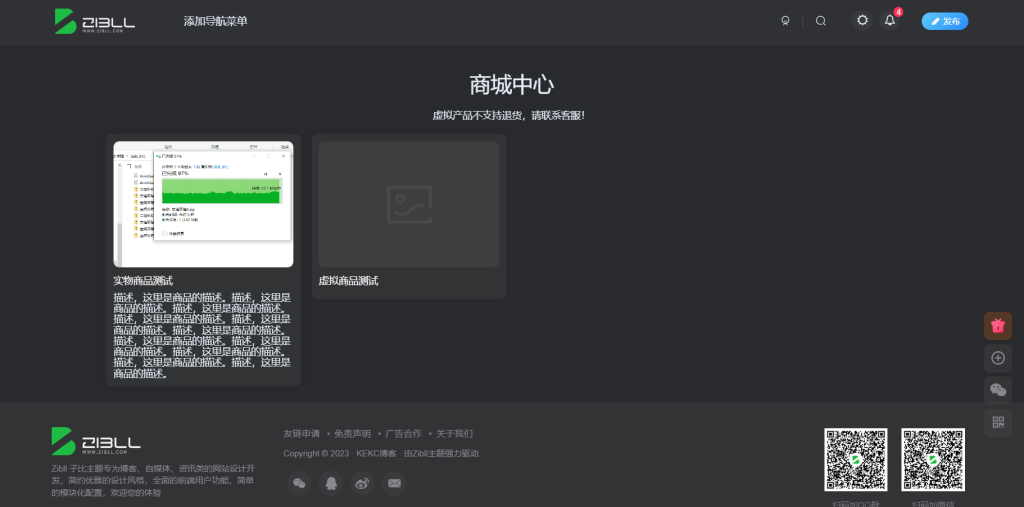1024x507 pixels.
Task: Click the 虚拟商品测试 product title
Action: [349, 281]
